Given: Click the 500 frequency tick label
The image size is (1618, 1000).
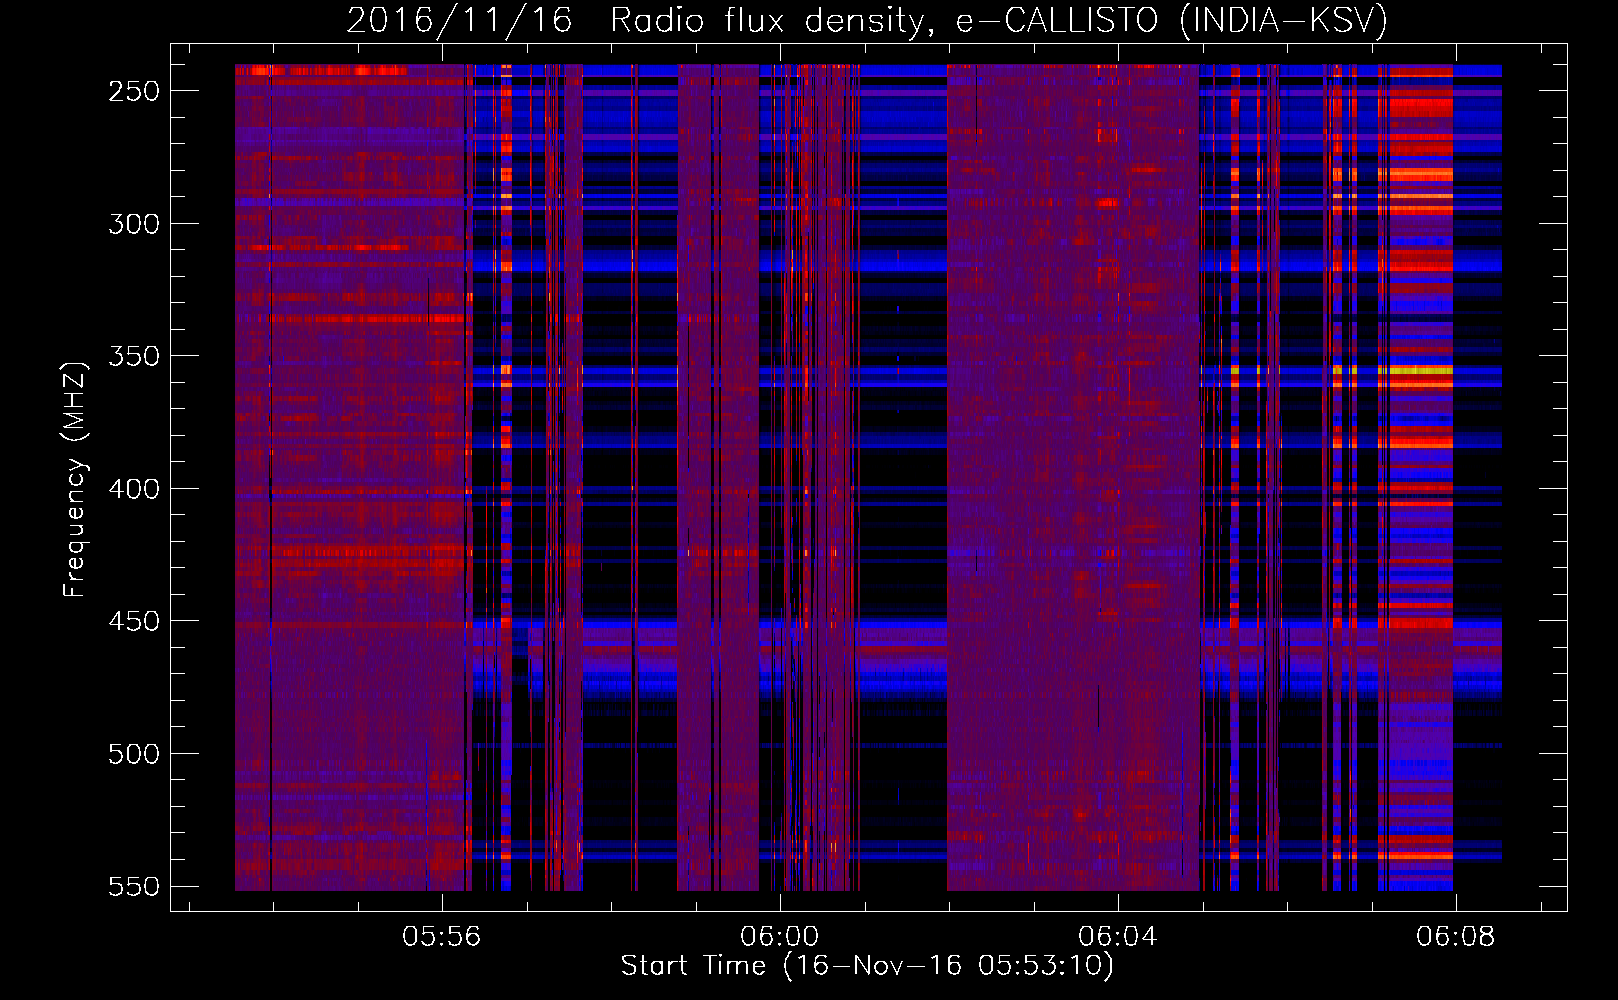Looking at the screenshot, I should [x=134, y=754].
